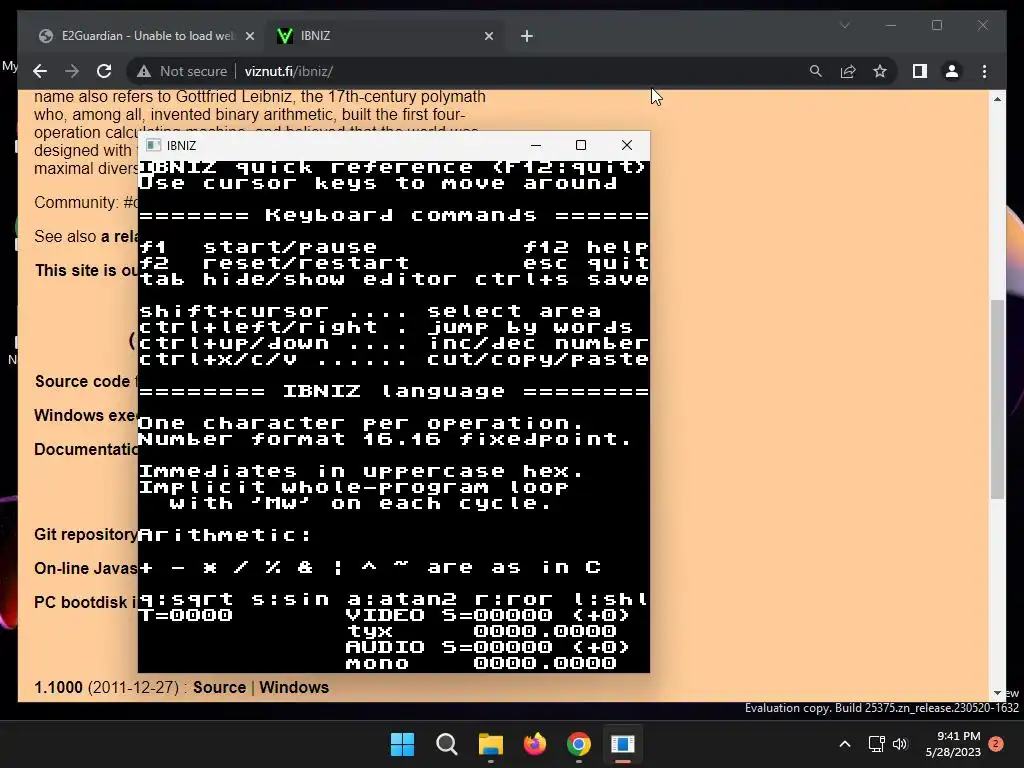Click the page scrollbar thumb

pos(997,400)
